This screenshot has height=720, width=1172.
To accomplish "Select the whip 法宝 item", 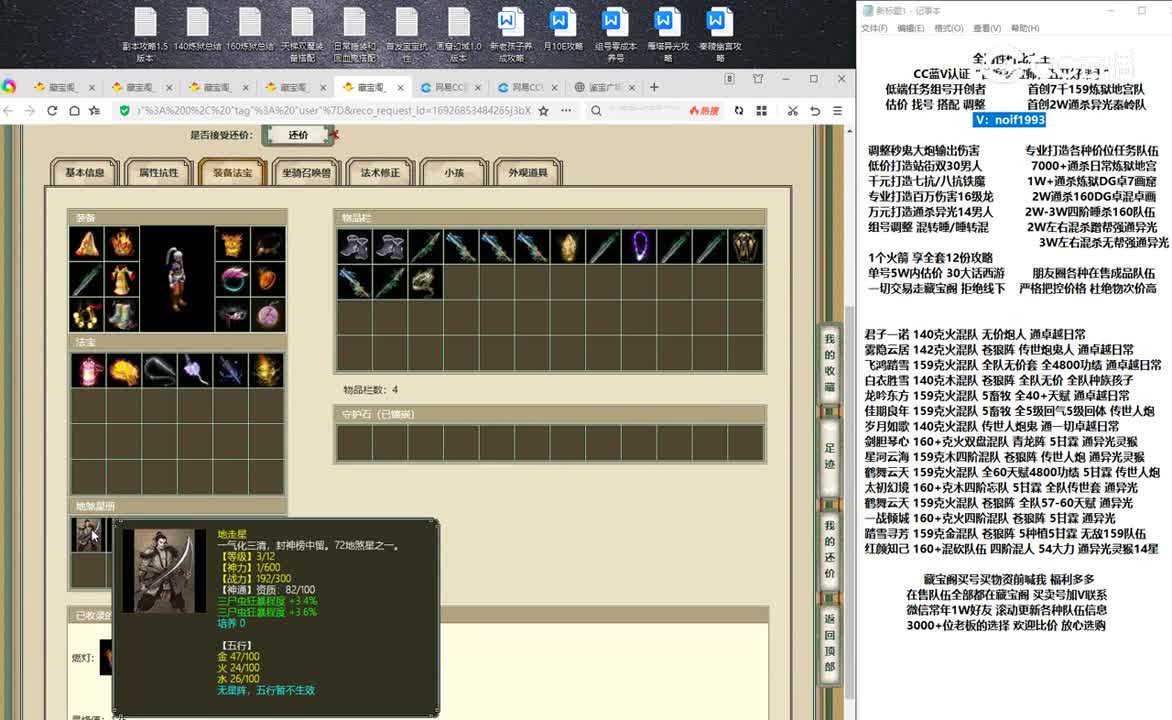I will click(x=159, y=370).
